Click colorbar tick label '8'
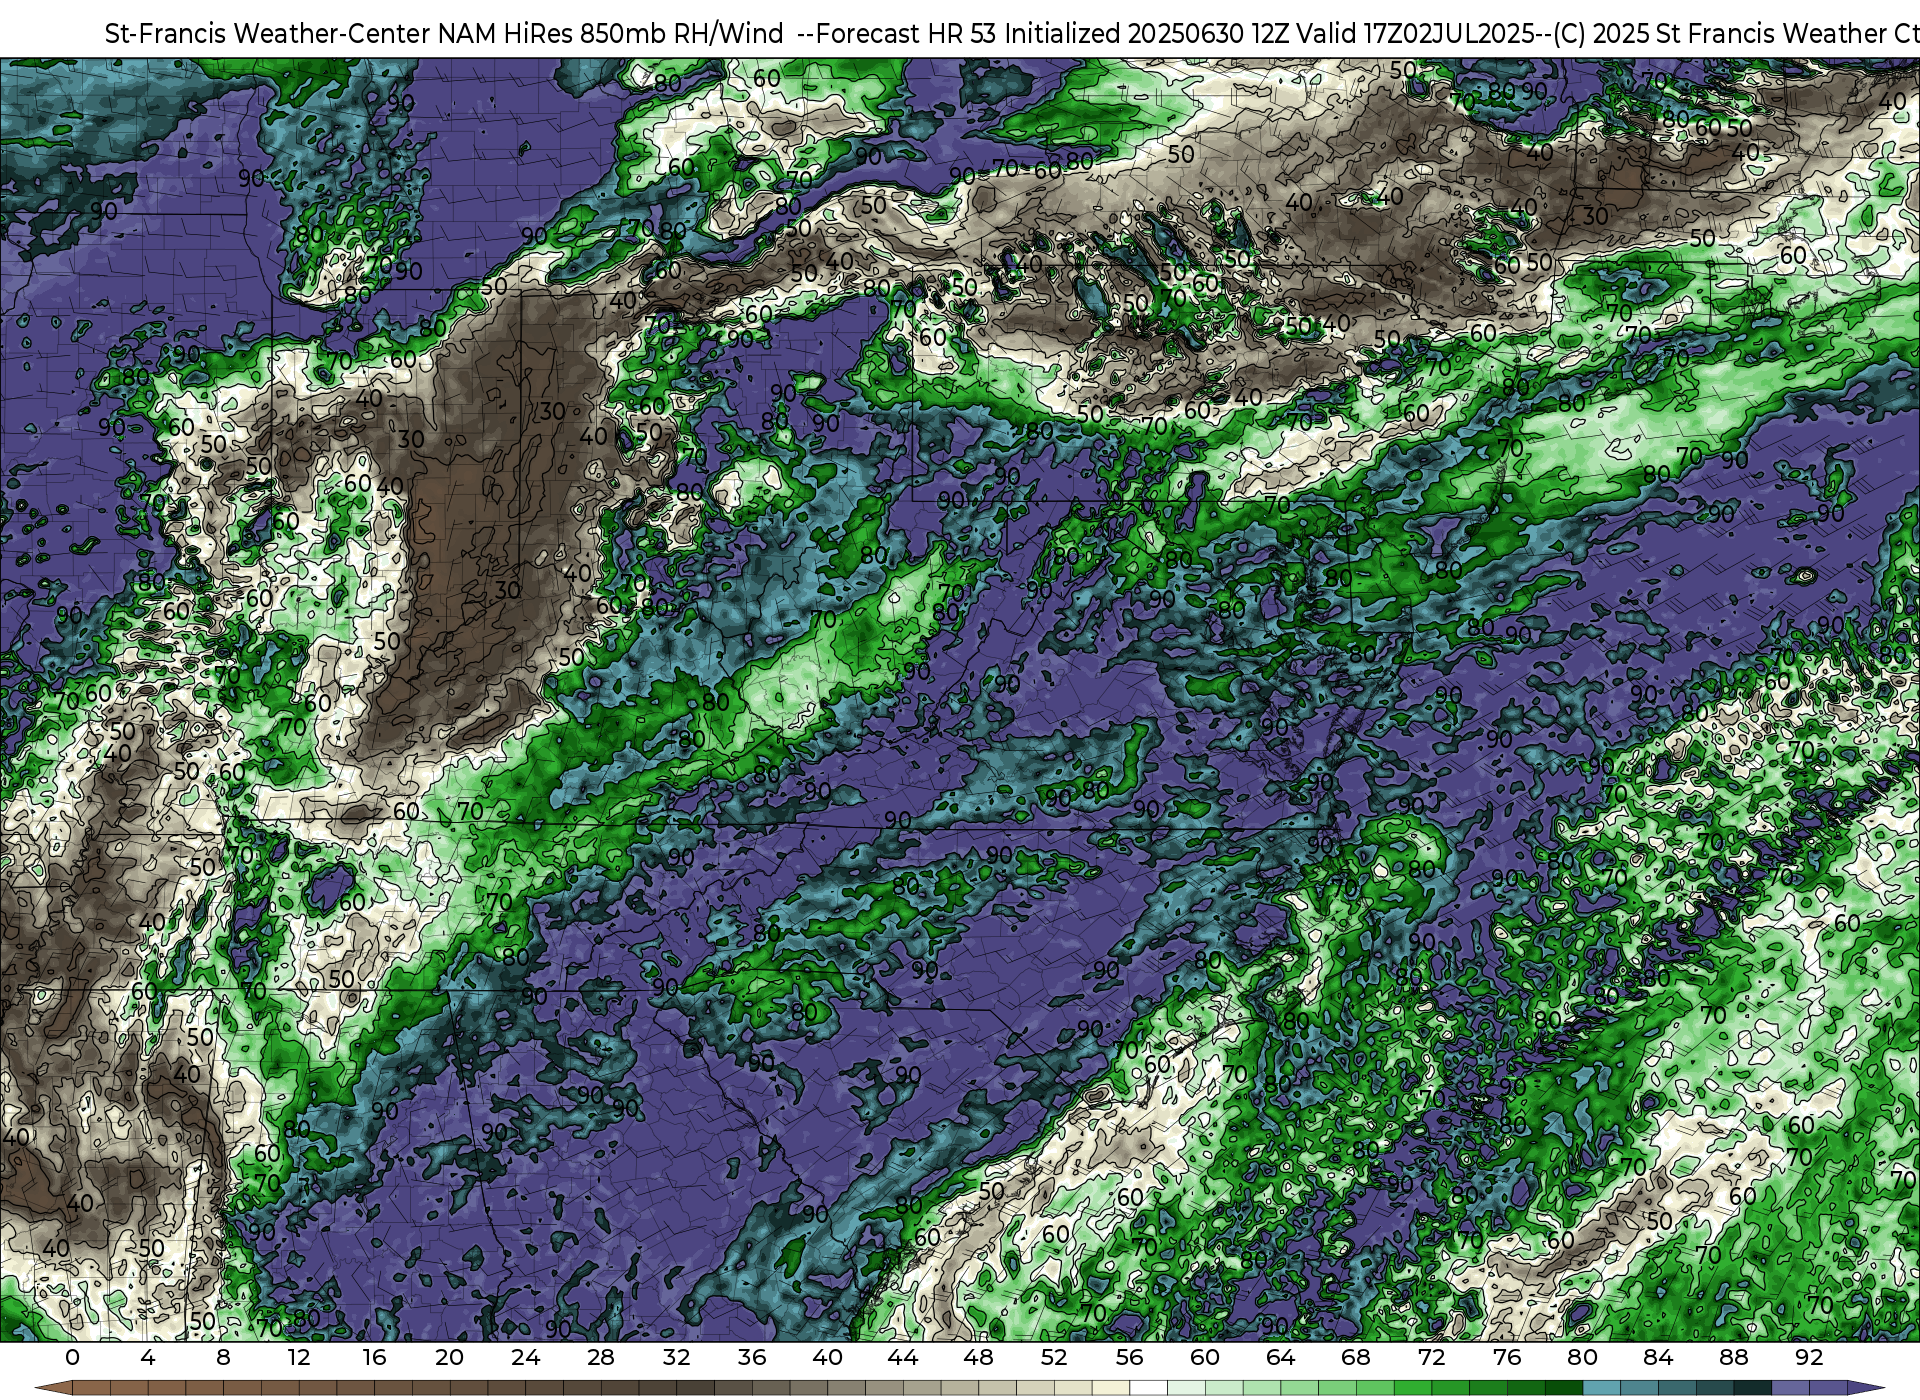The height and width of the screenshot is (1400, 1920). tap(223, 1357)
